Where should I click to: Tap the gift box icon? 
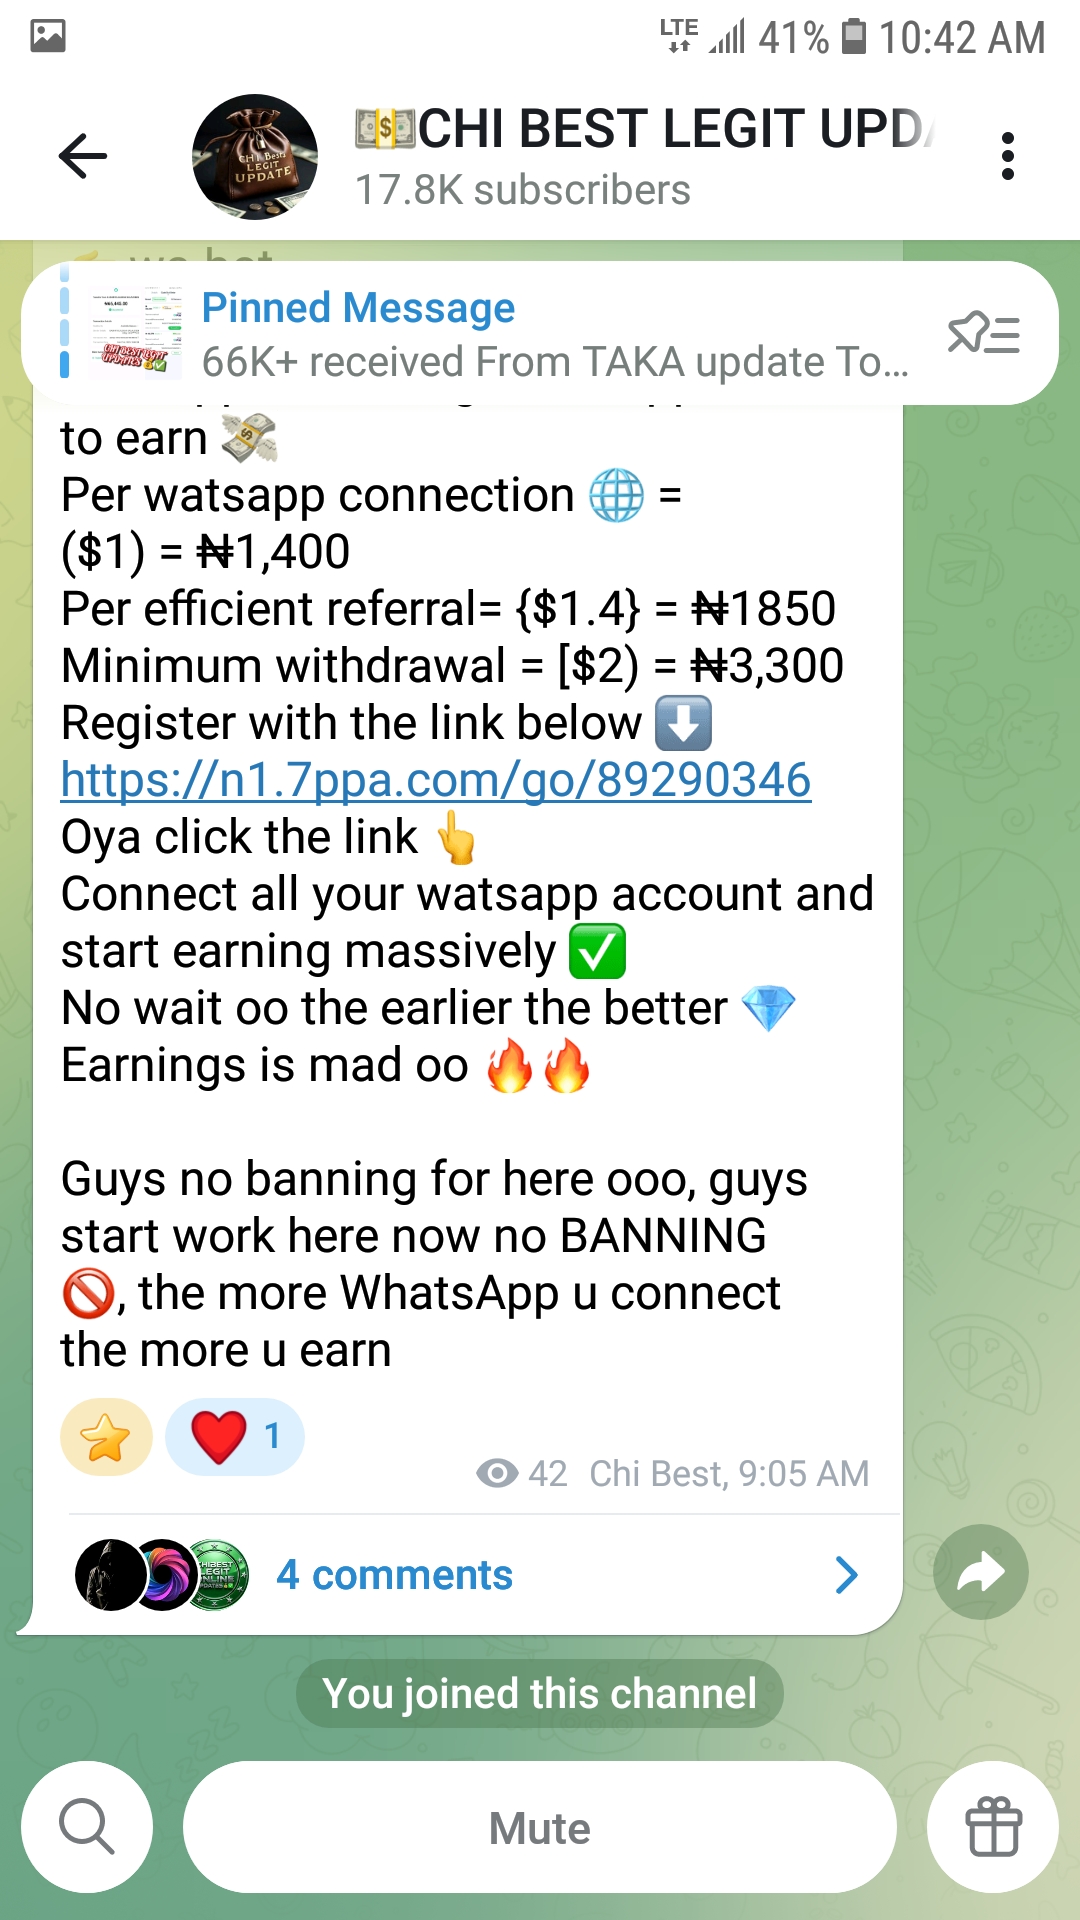pos(993,1827)
